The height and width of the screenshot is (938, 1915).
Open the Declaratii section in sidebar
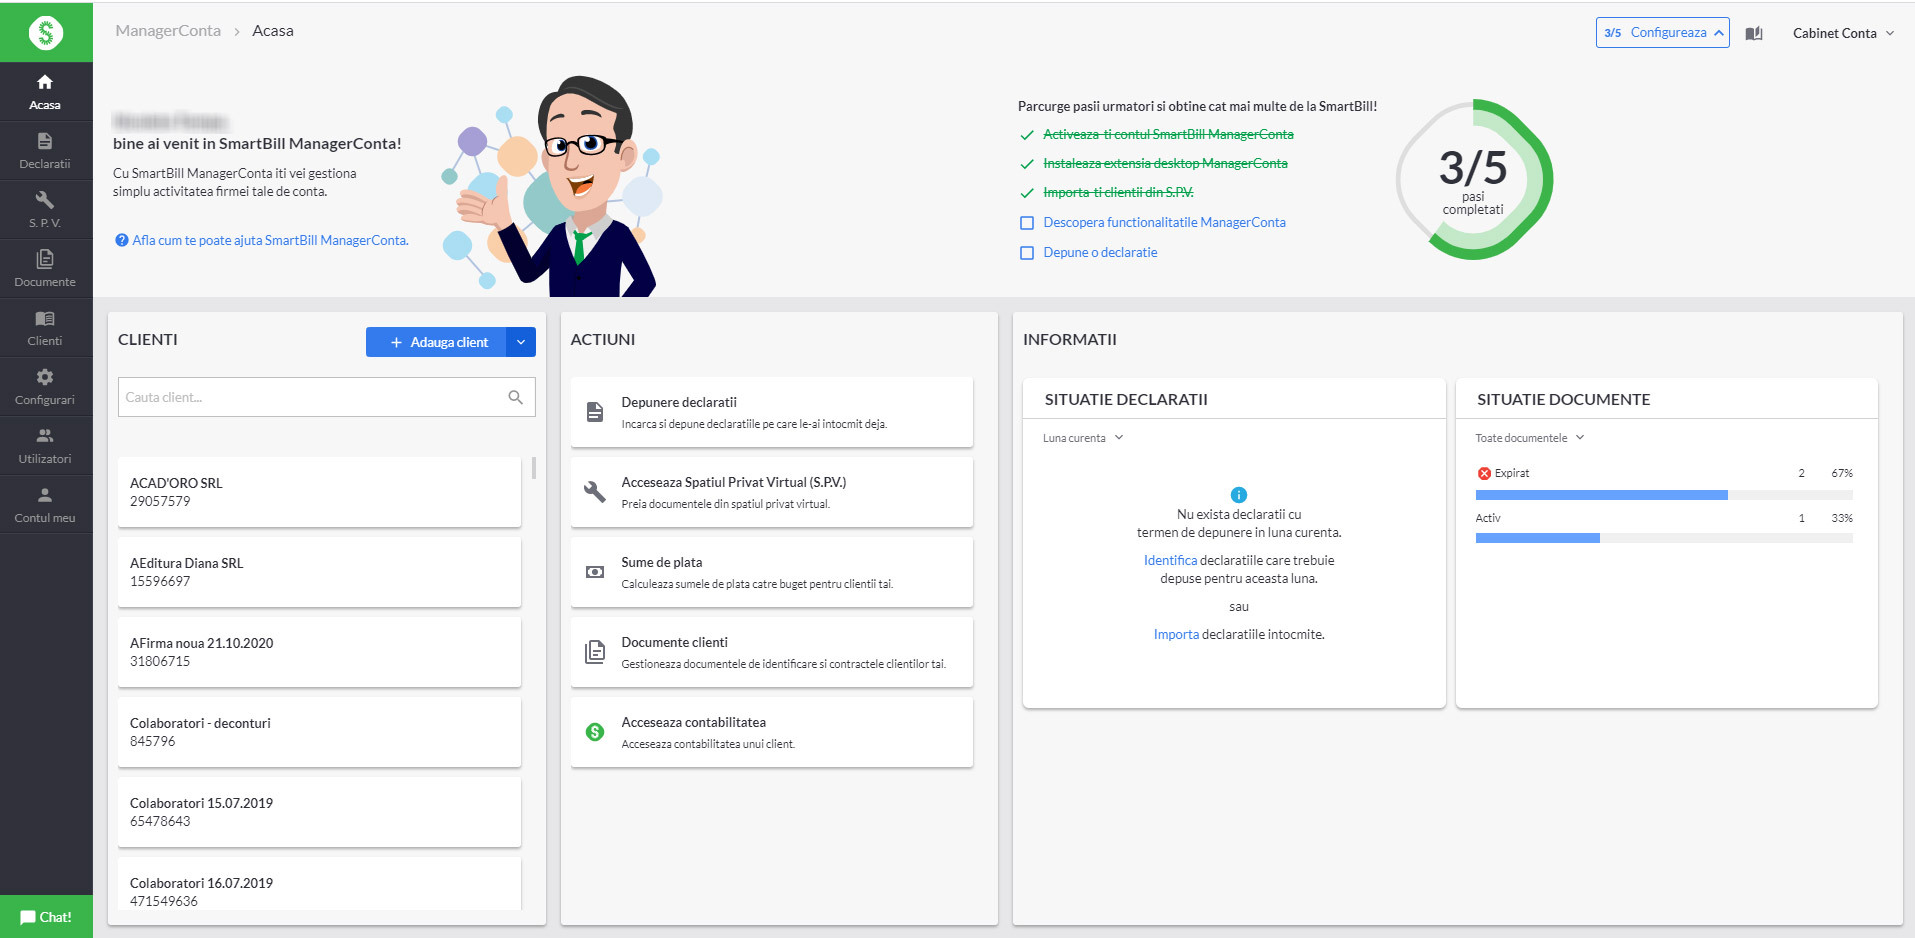(x=45, y=150)
